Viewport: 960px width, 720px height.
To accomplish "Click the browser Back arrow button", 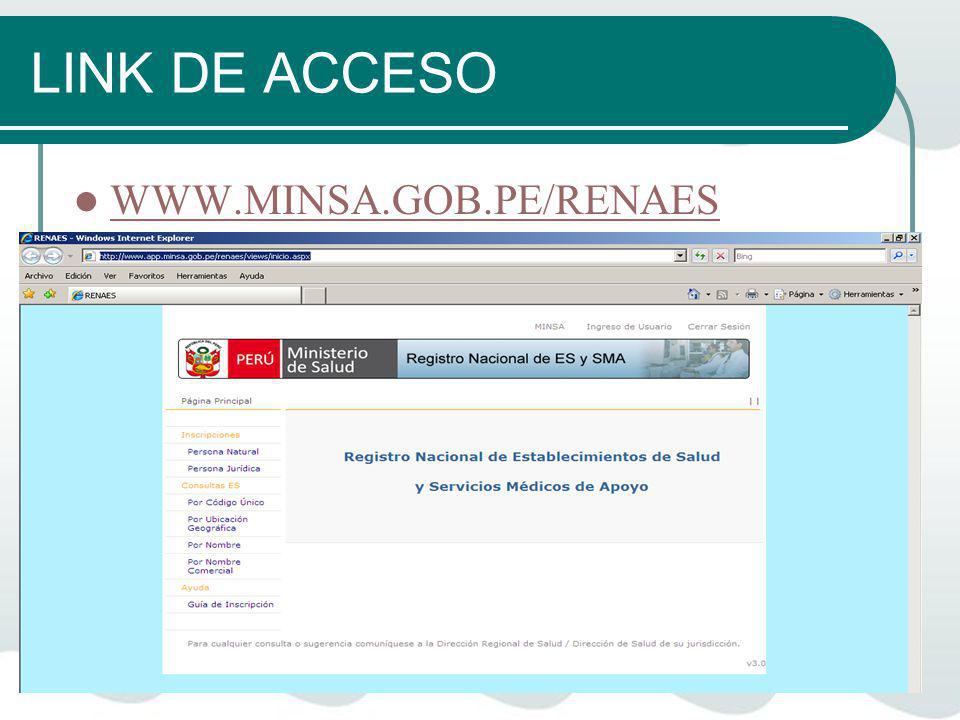I will point(31,256).
